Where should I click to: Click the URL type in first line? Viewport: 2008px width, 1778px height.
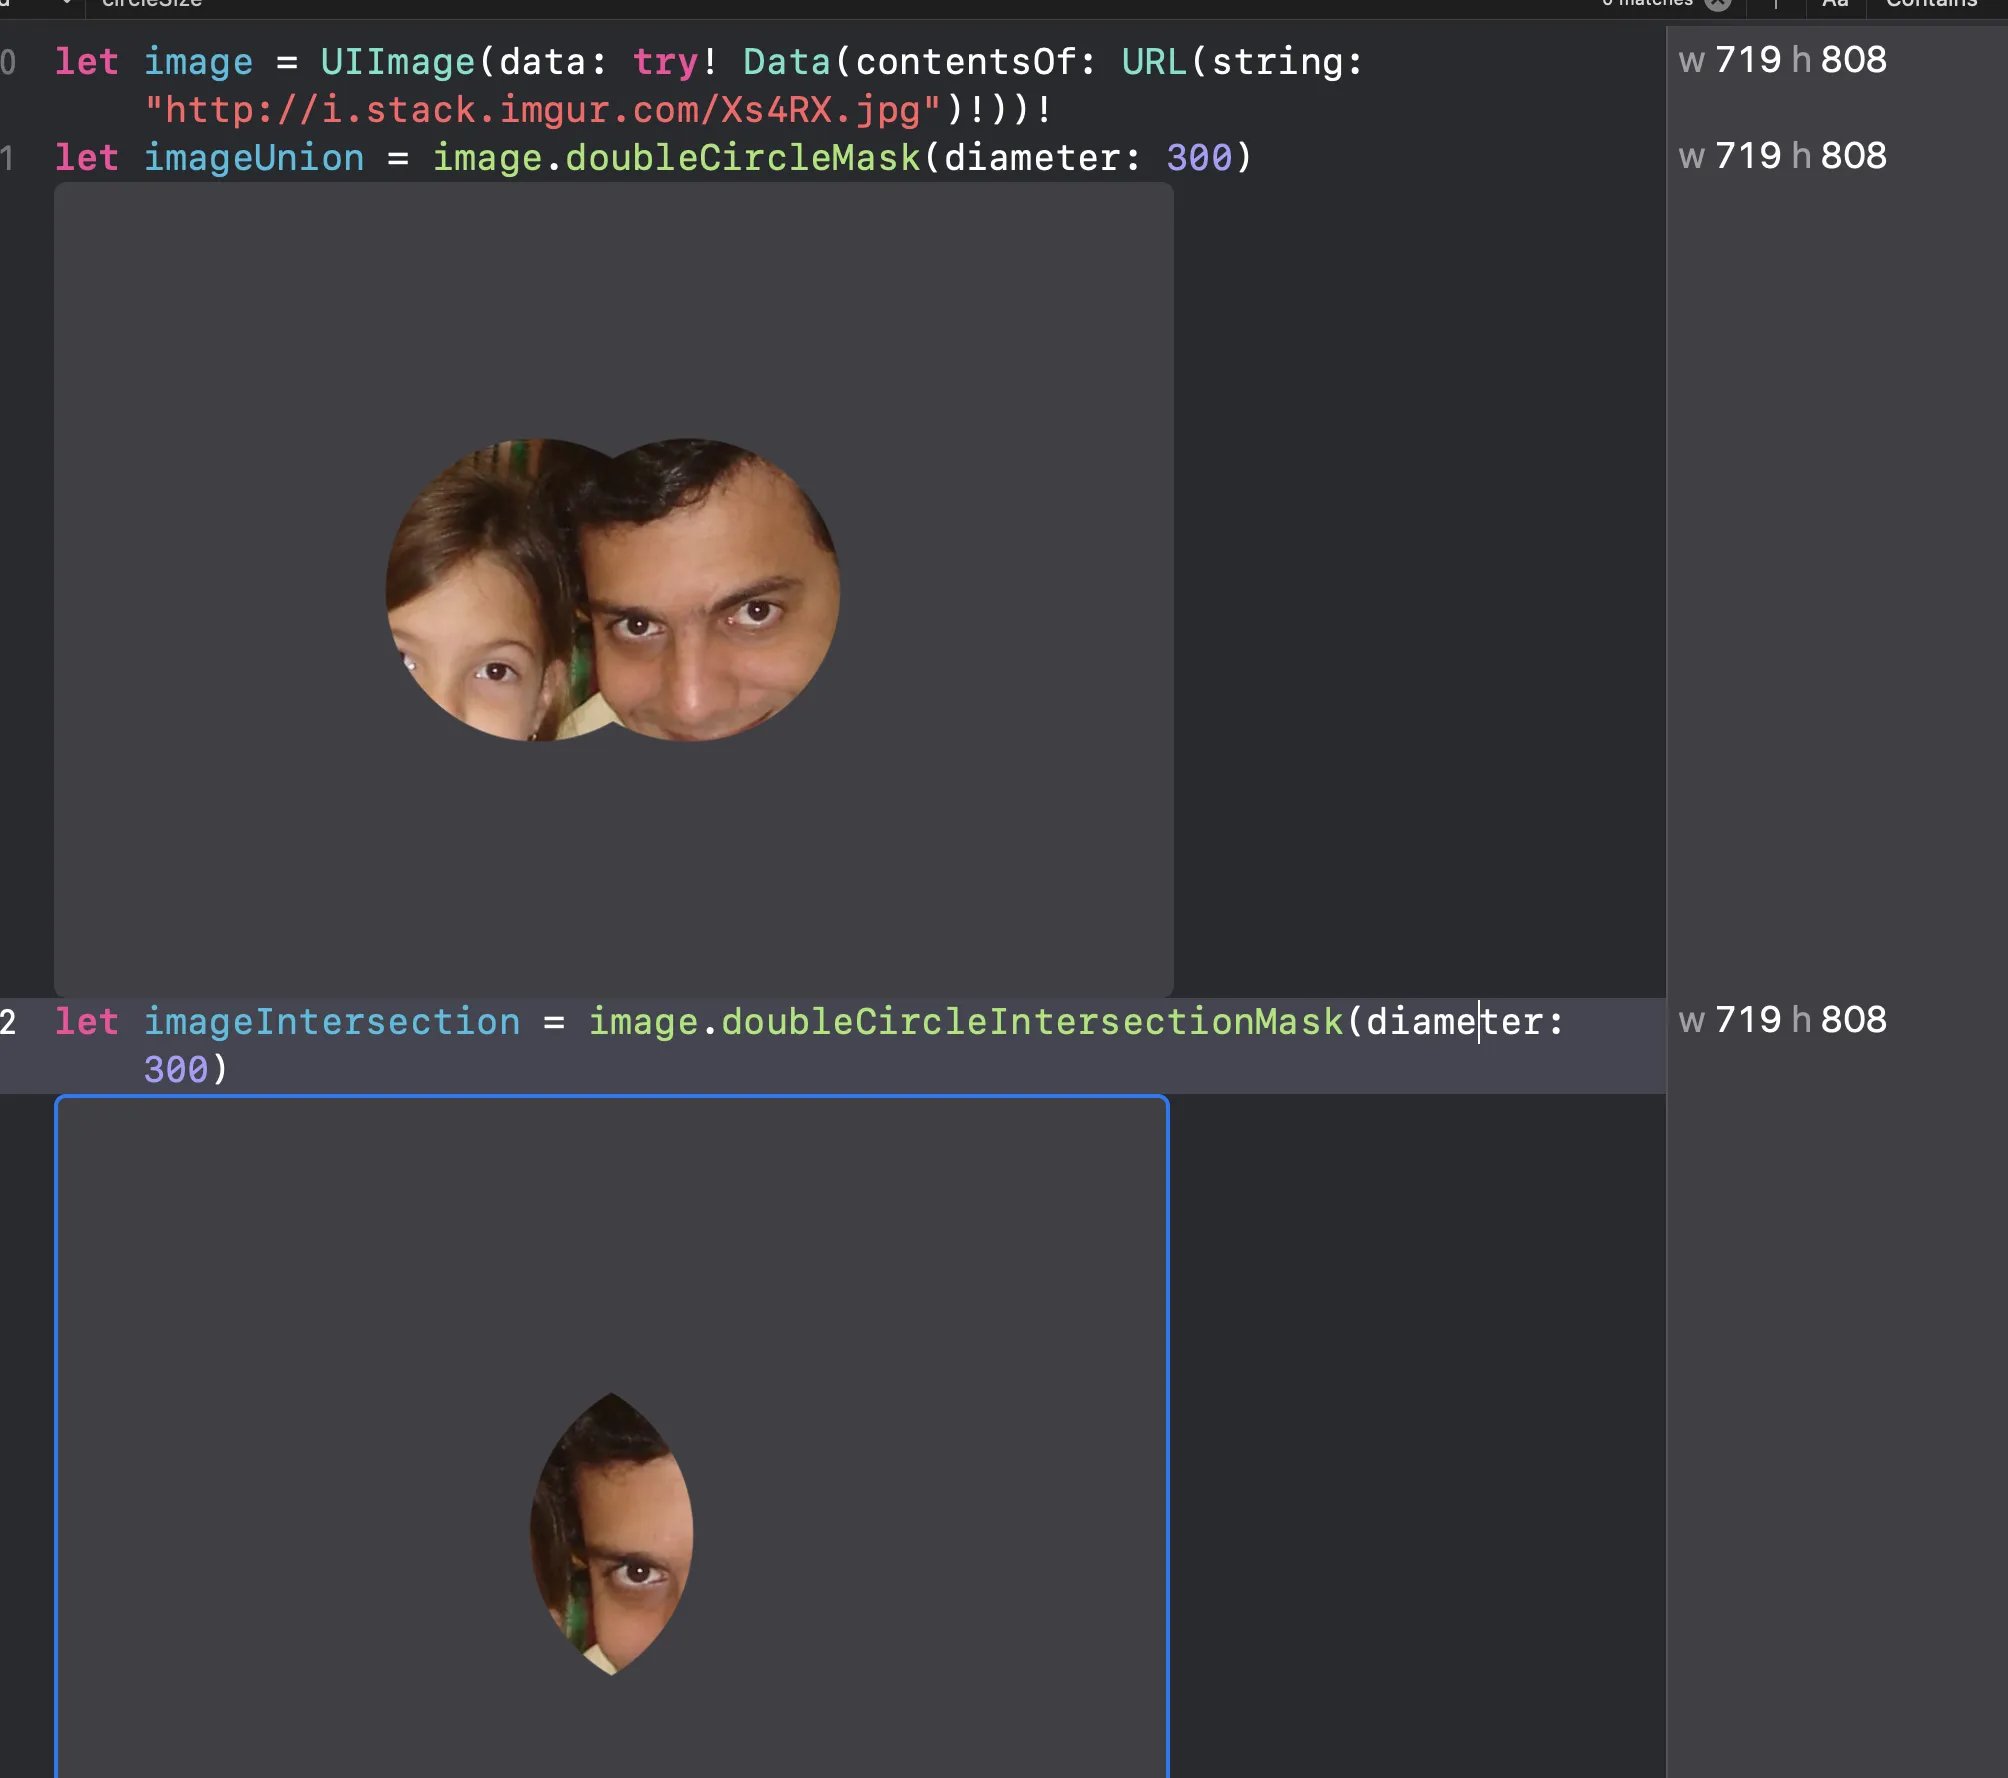[1153, 62]
